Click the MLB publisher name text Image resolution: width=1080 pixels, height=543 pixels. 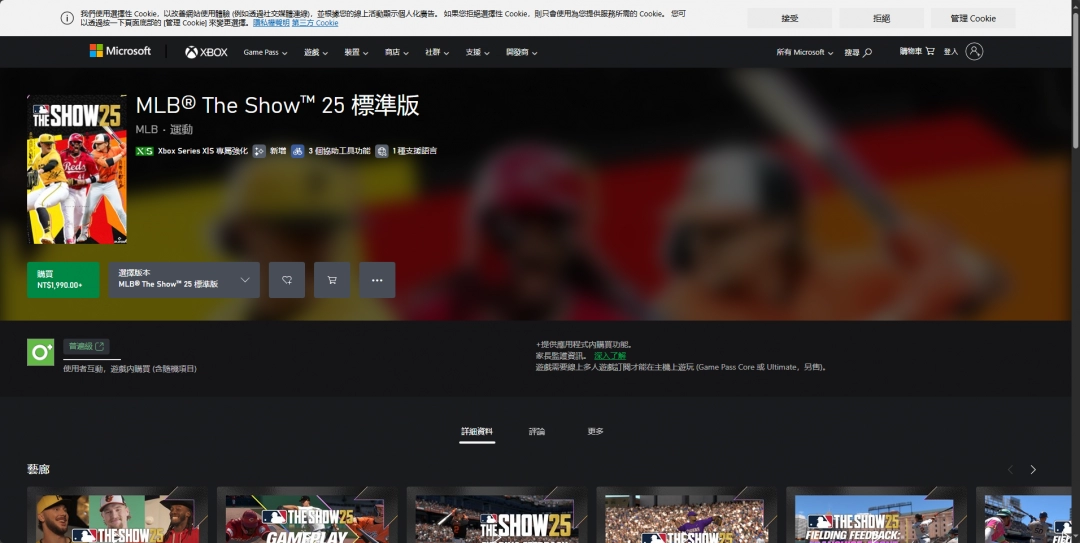[x=147, y=130]
